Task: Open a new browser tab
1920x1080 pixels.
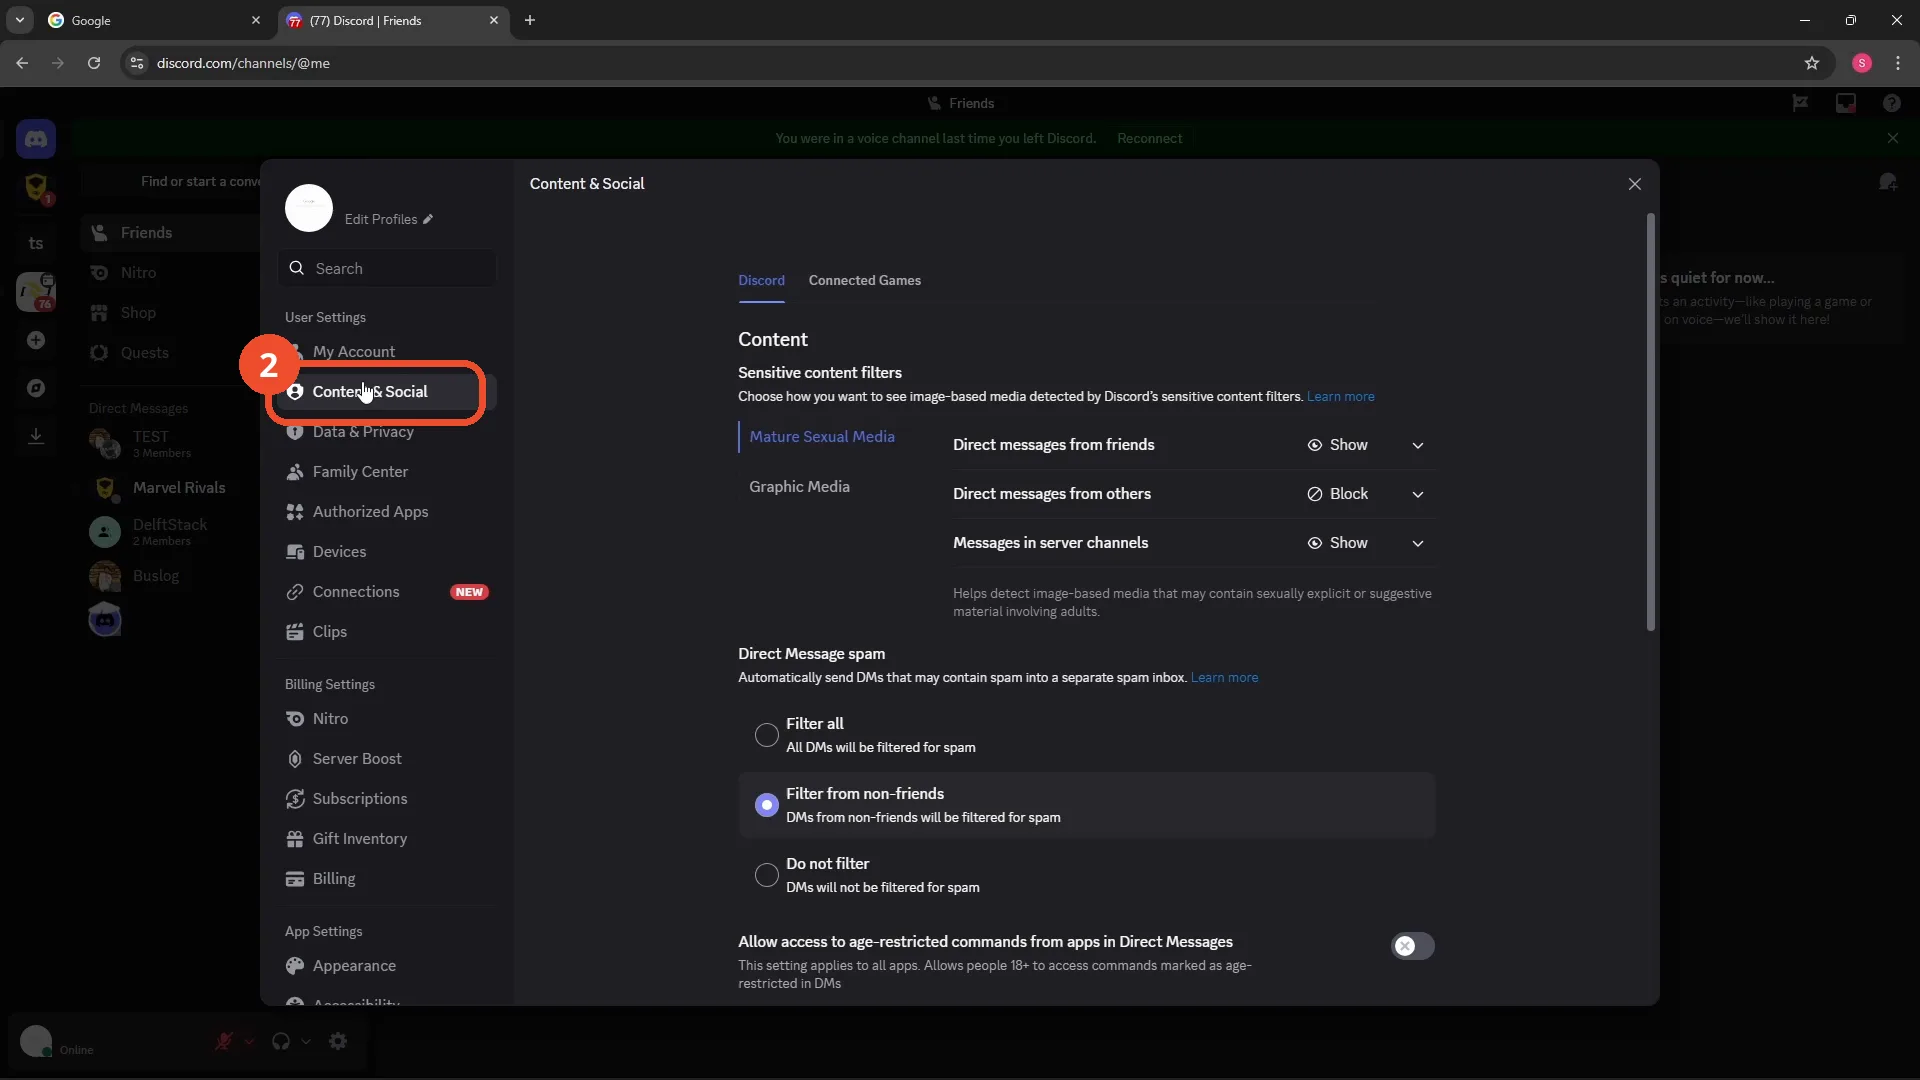Action: [530, 20]
